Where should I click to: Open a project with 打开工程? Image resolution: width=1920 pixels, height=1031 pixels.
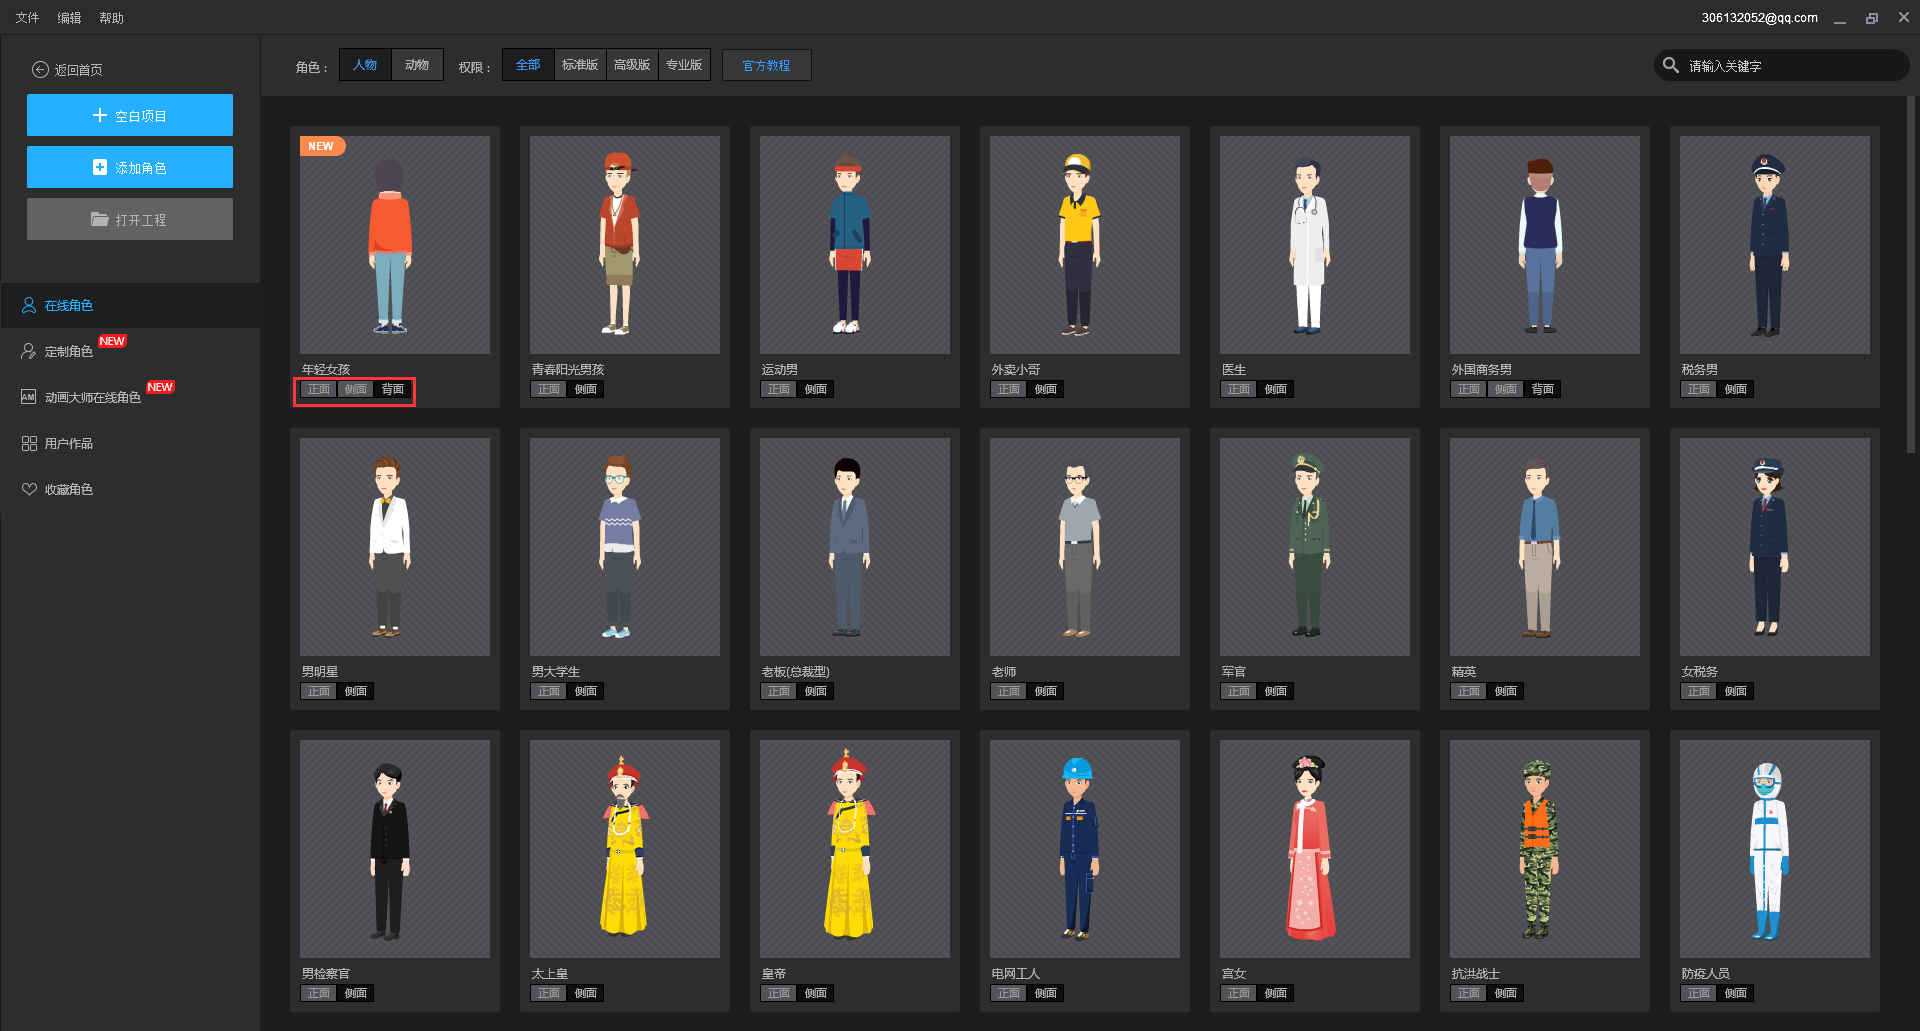[130, 219]
